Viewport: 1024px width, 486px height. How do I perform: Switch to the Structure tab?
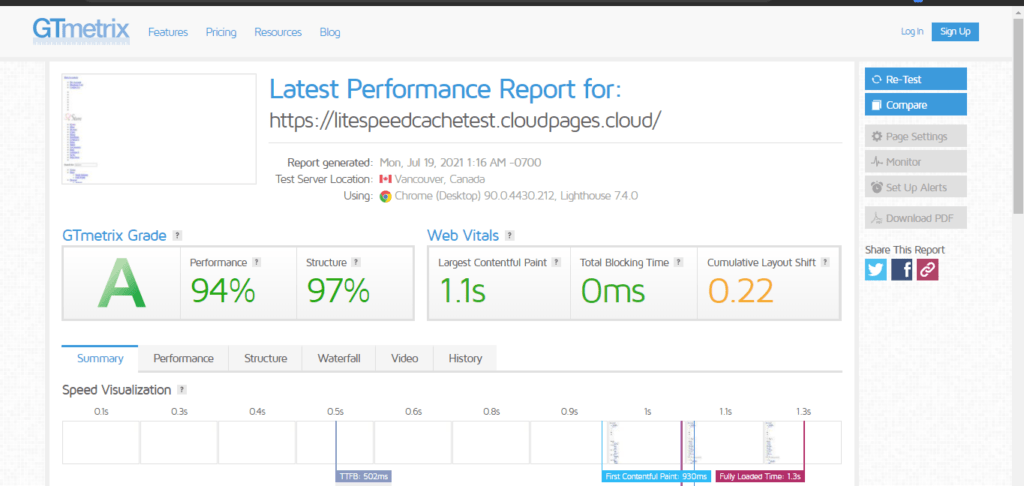click(x=266, y=358)
